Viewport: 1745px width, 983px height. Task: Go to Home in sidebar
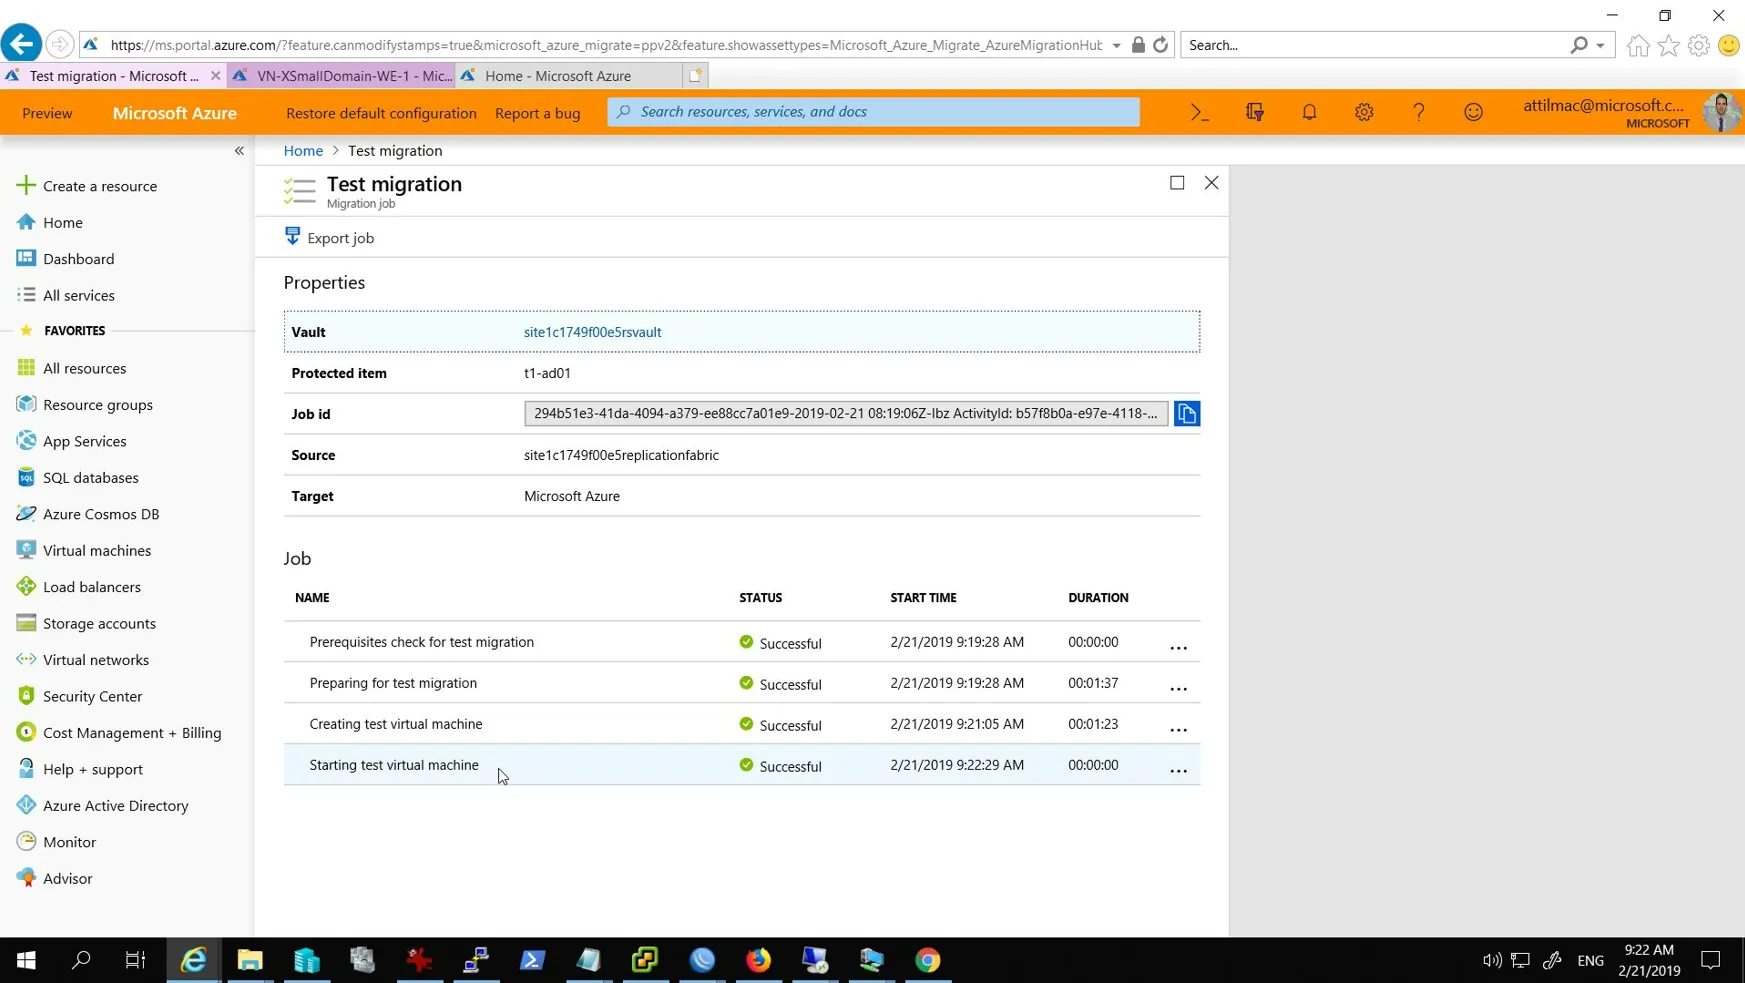50,222
